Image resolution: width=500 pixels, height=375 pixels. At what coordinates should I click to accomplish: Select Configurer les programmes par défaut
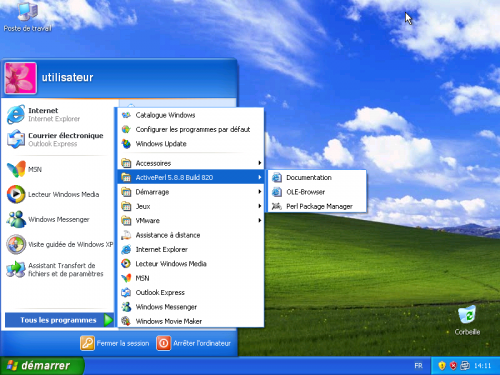[191, 130]
